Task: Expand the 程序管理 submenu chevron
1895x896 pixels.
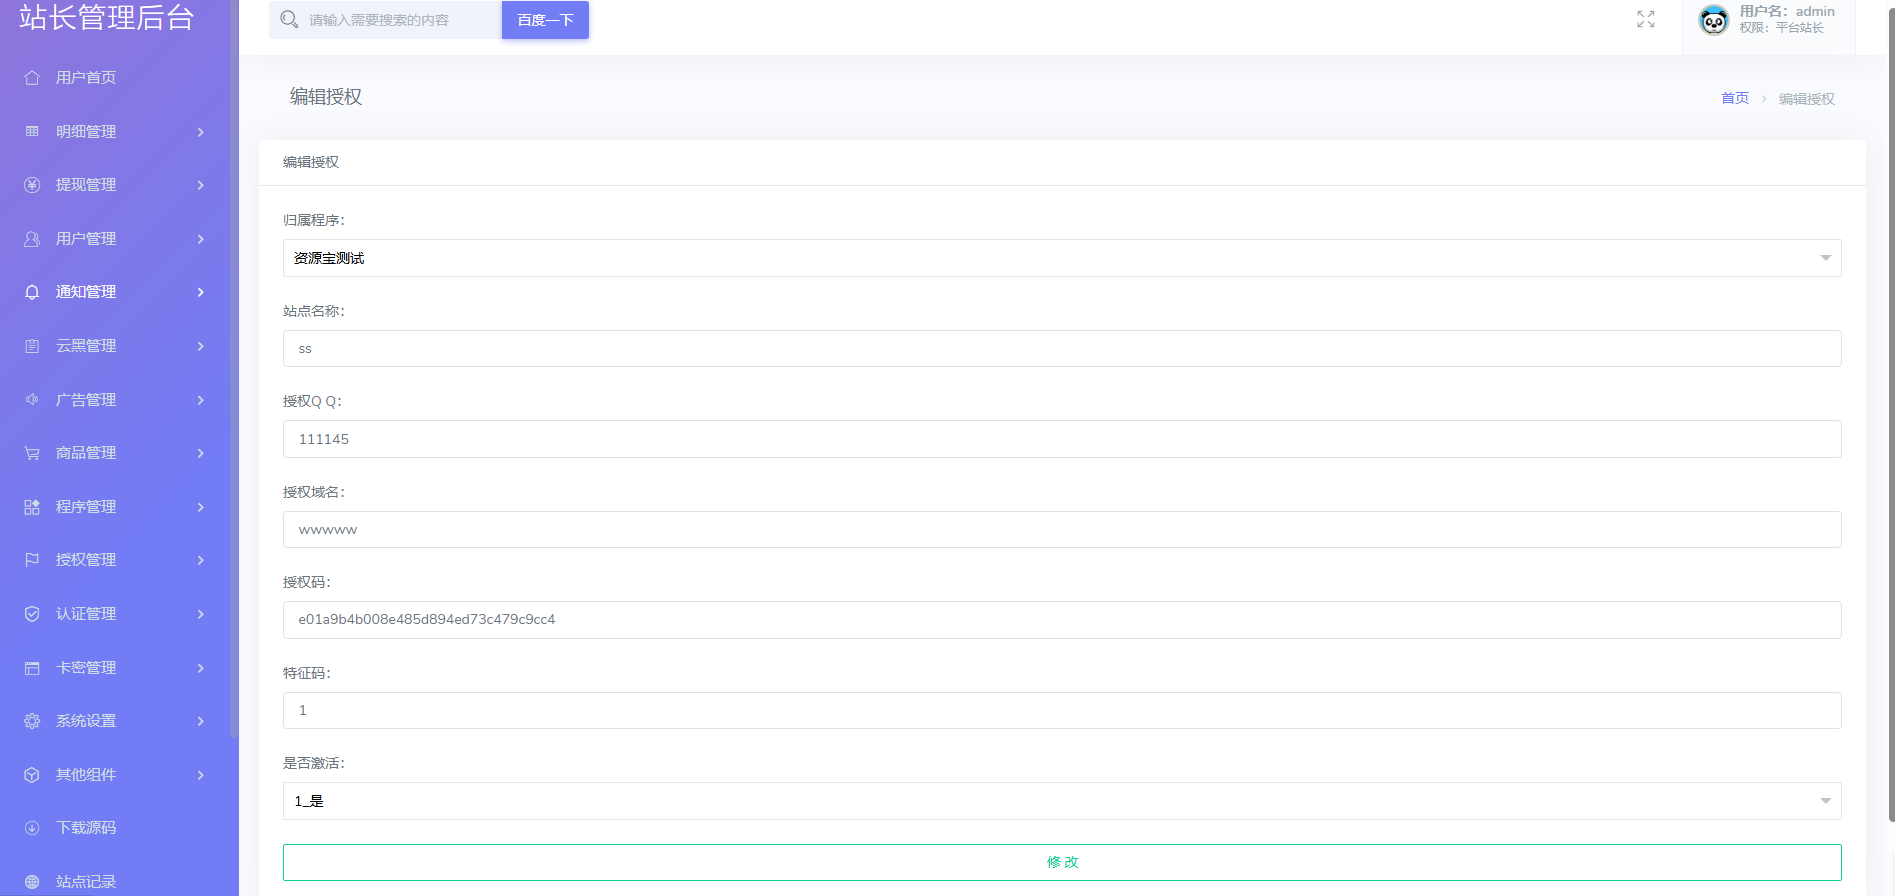Action: pyautogui.click(x=201, y=507)
